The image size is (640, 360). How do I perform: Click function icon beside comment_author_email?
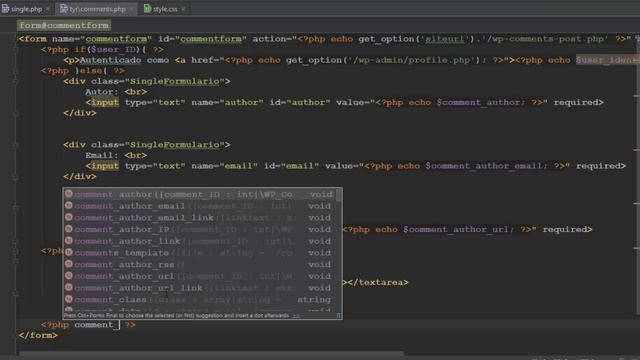(x=69, y=205)
